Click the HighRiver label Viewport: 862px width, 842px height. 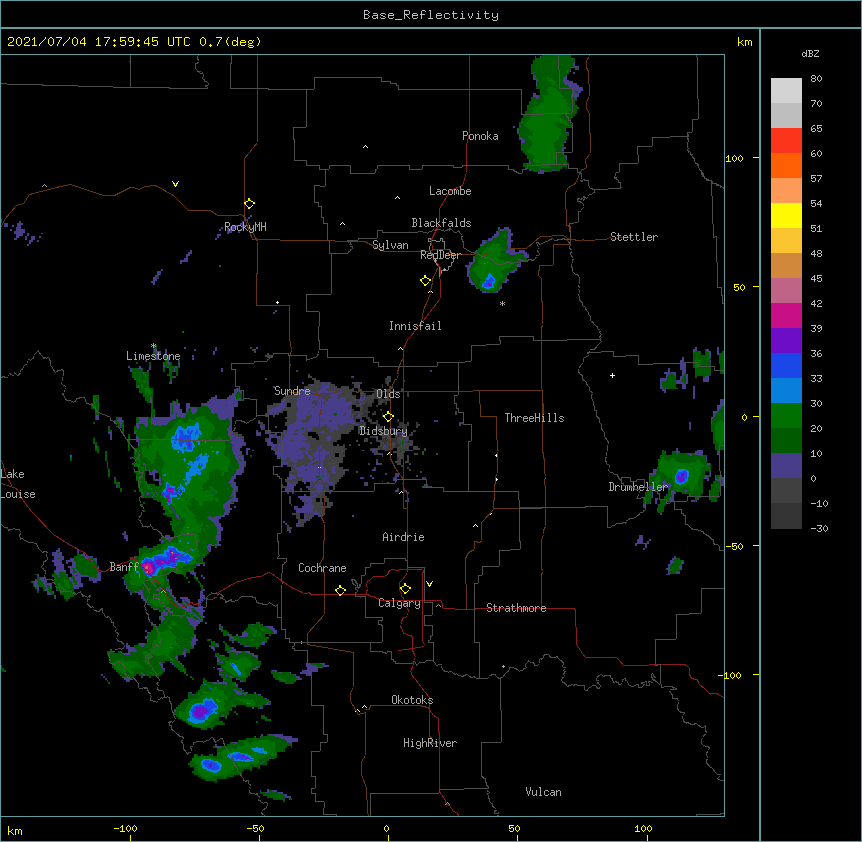coord(430,743)
